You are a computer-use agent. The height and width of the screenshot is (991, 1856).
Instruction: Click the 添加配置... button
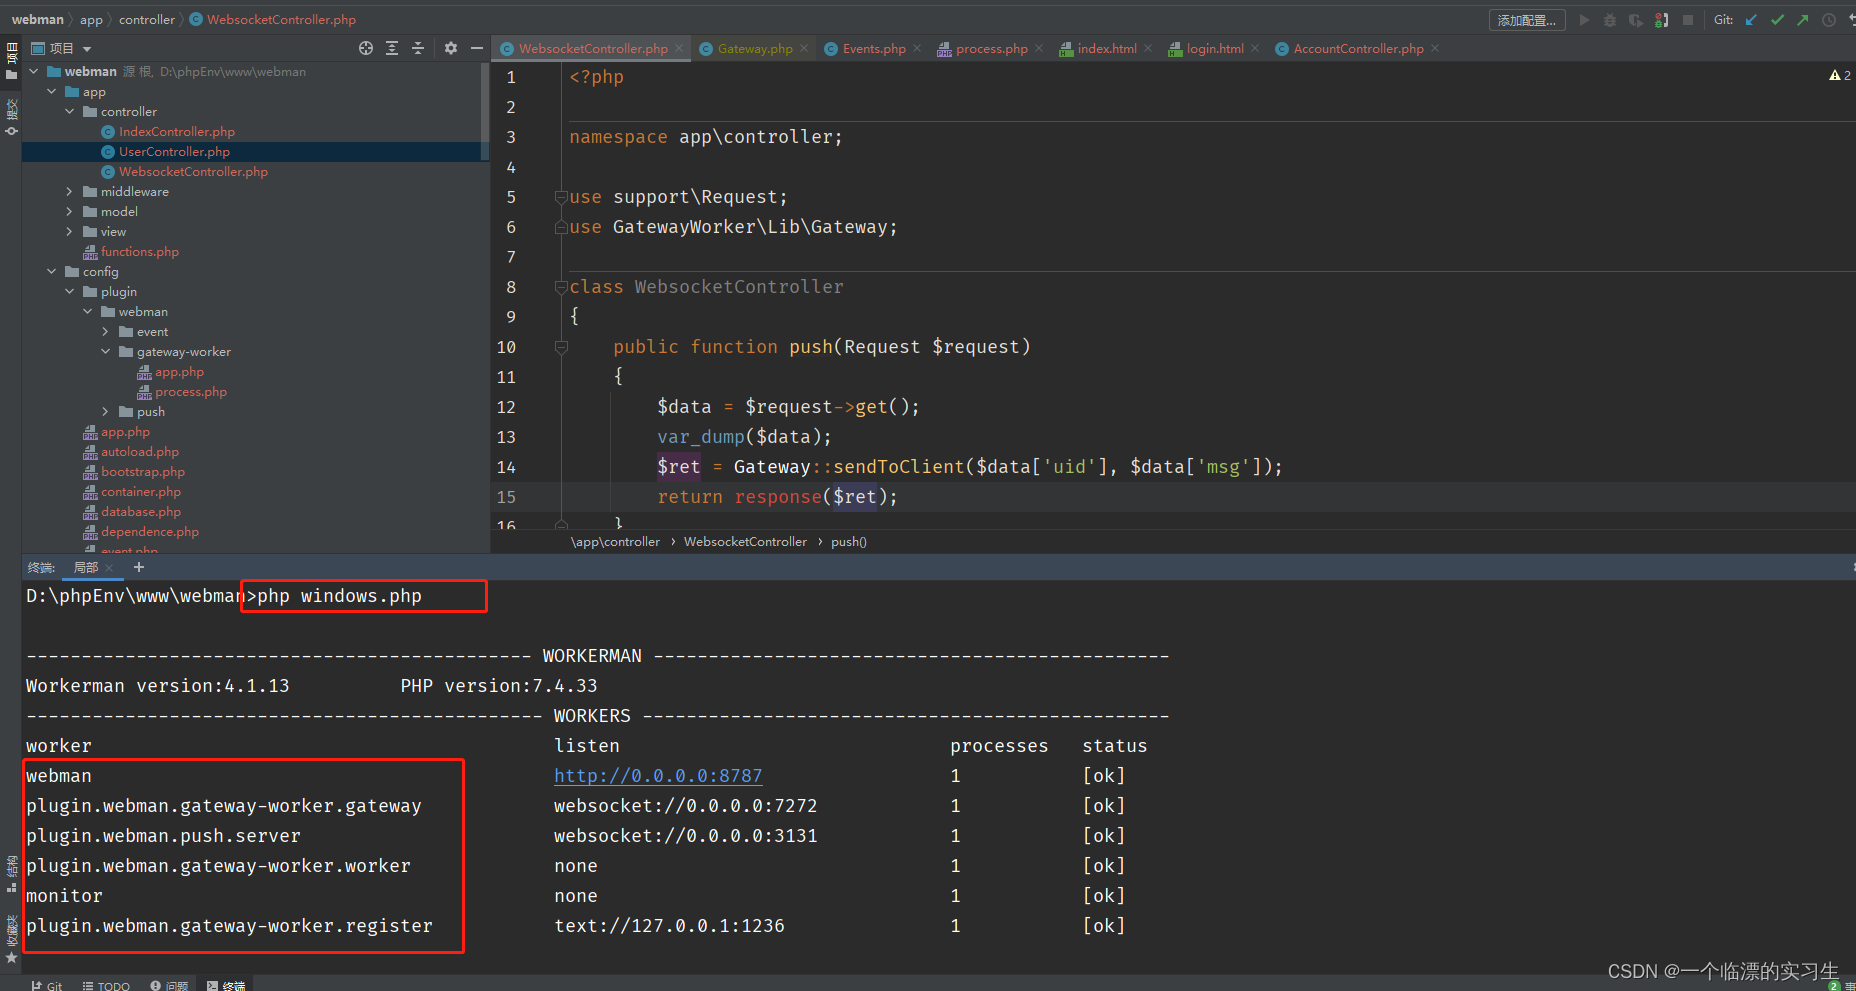click(x=1526, y=20)
